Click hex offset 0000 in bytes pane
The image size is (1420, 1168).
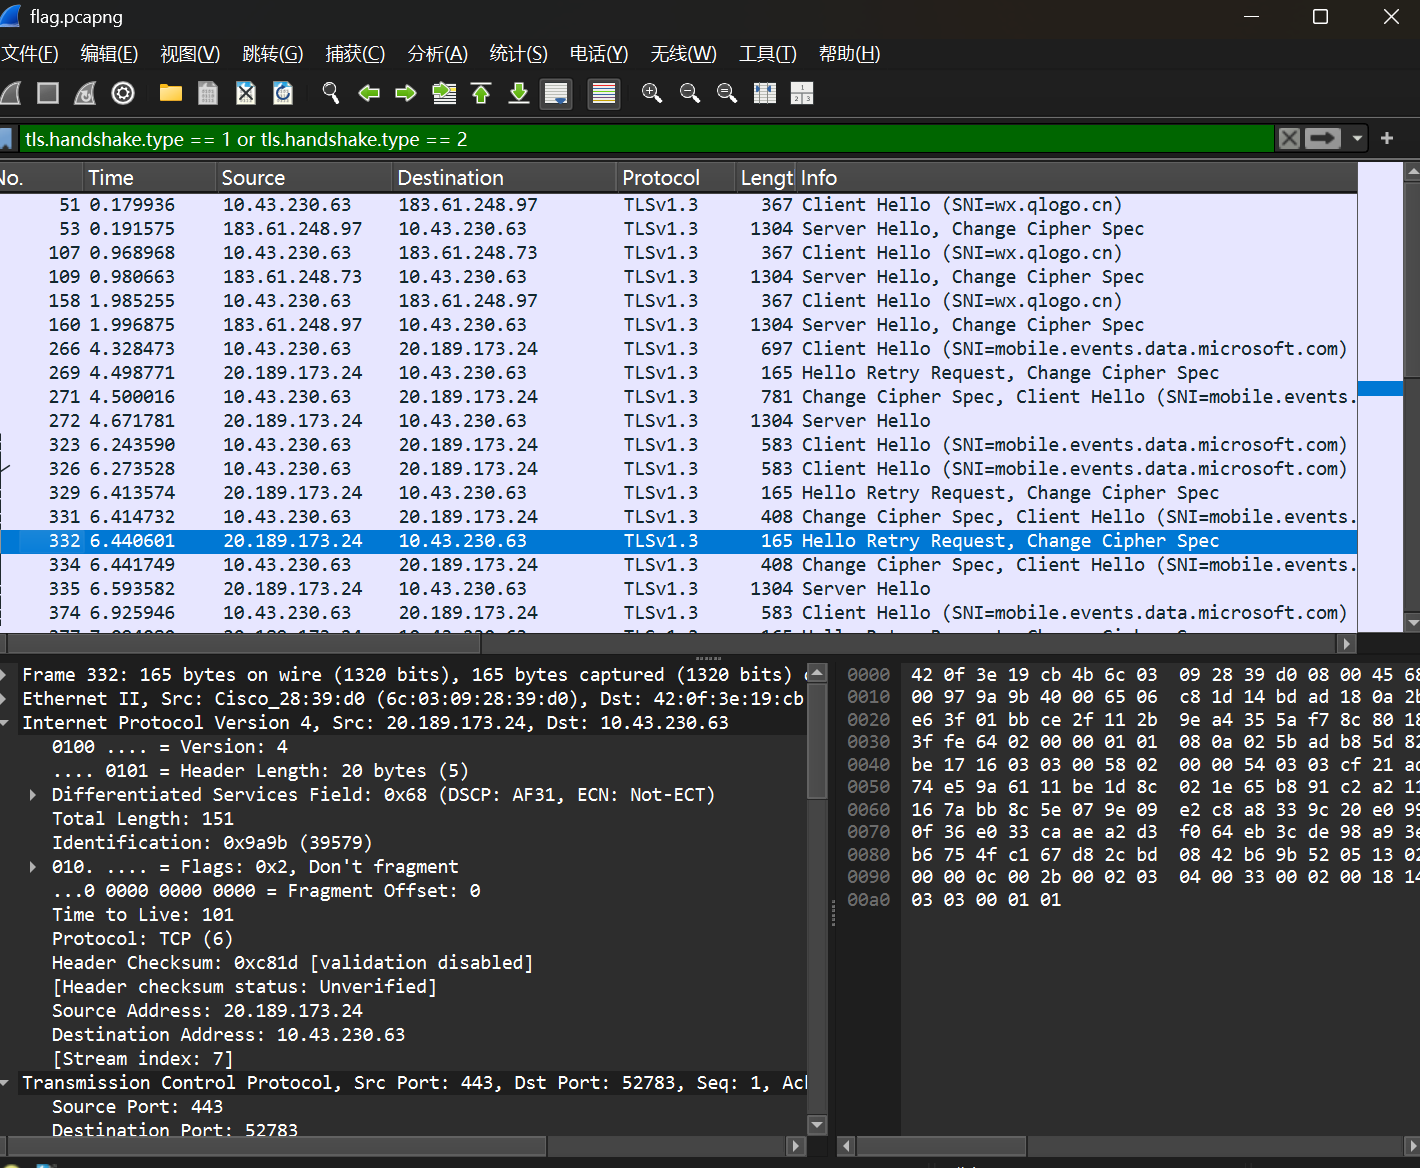pos(868,675)
